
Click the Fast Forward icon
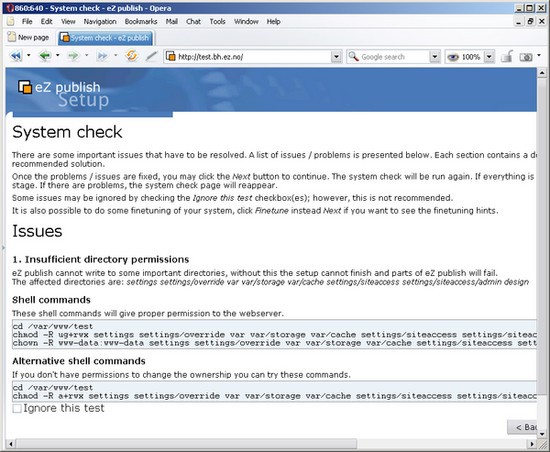[102, 56]
